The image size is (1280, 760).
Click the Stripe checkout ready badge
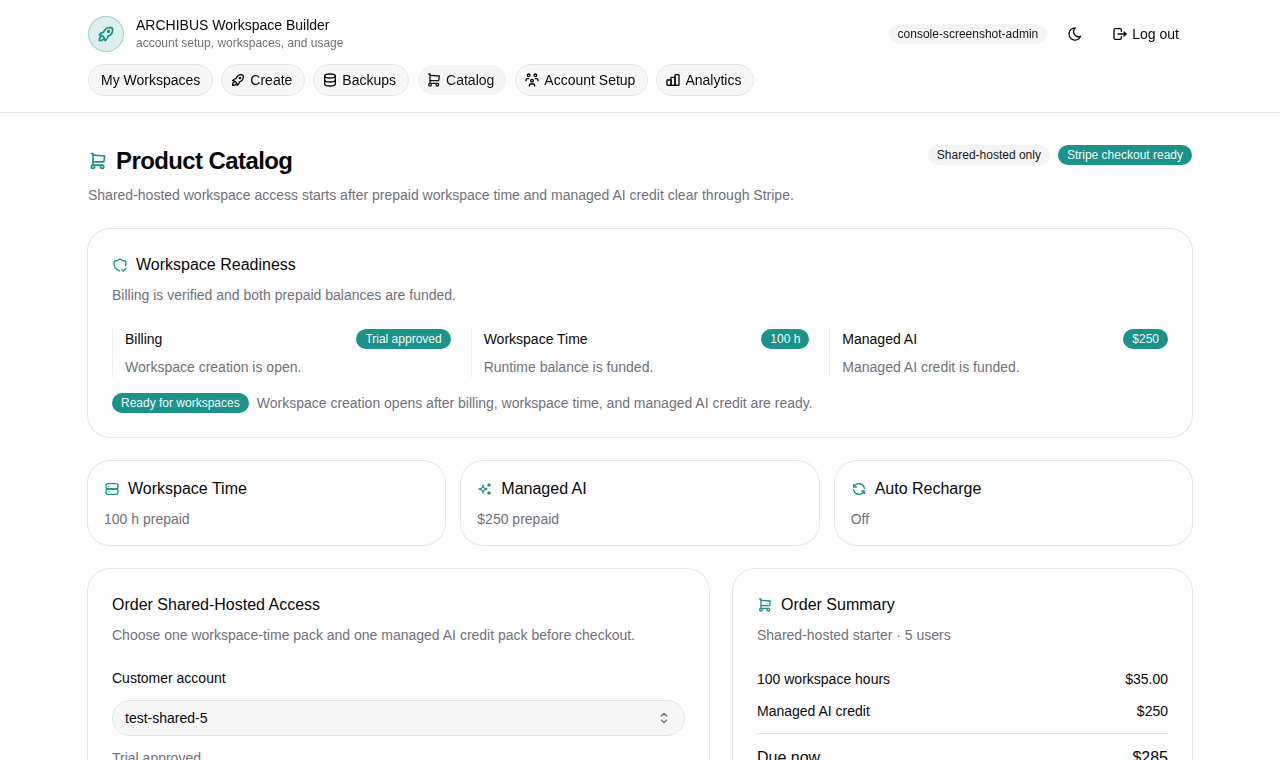pyautogui.click(x=1124, y=155)
